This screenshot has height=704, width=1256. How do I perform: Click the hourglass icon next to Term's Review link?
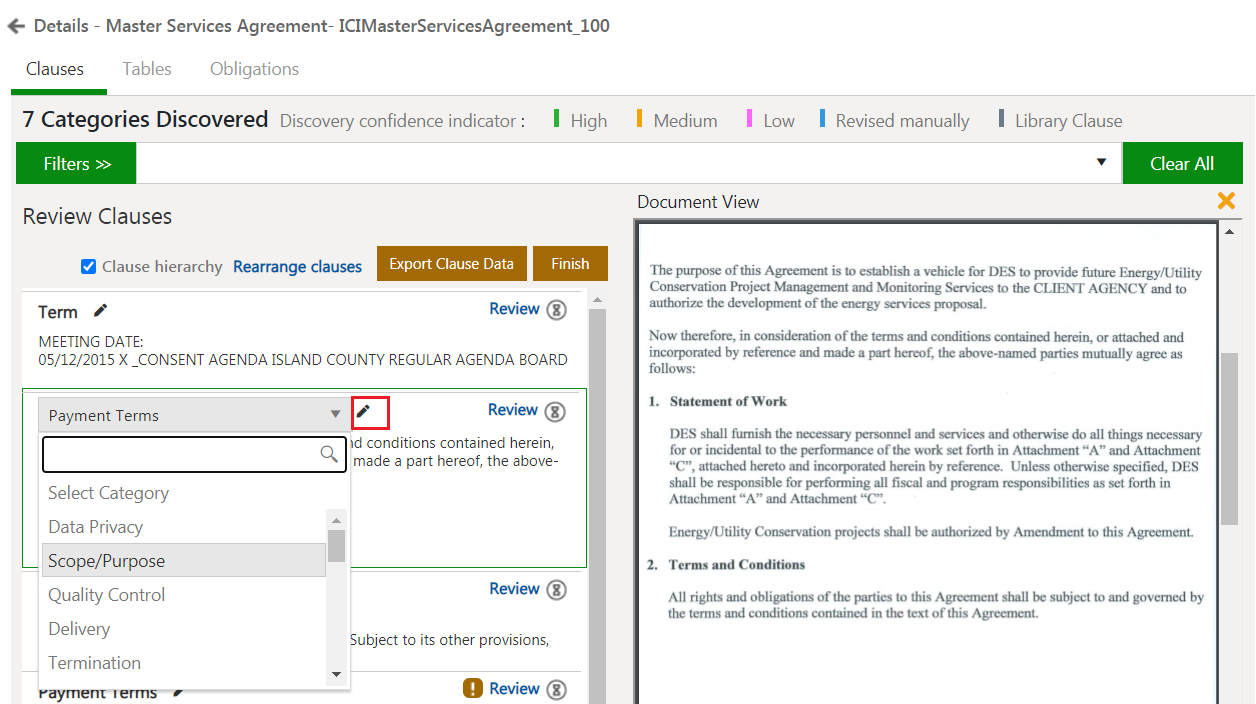pyautogui.click(x=556, y=310)
